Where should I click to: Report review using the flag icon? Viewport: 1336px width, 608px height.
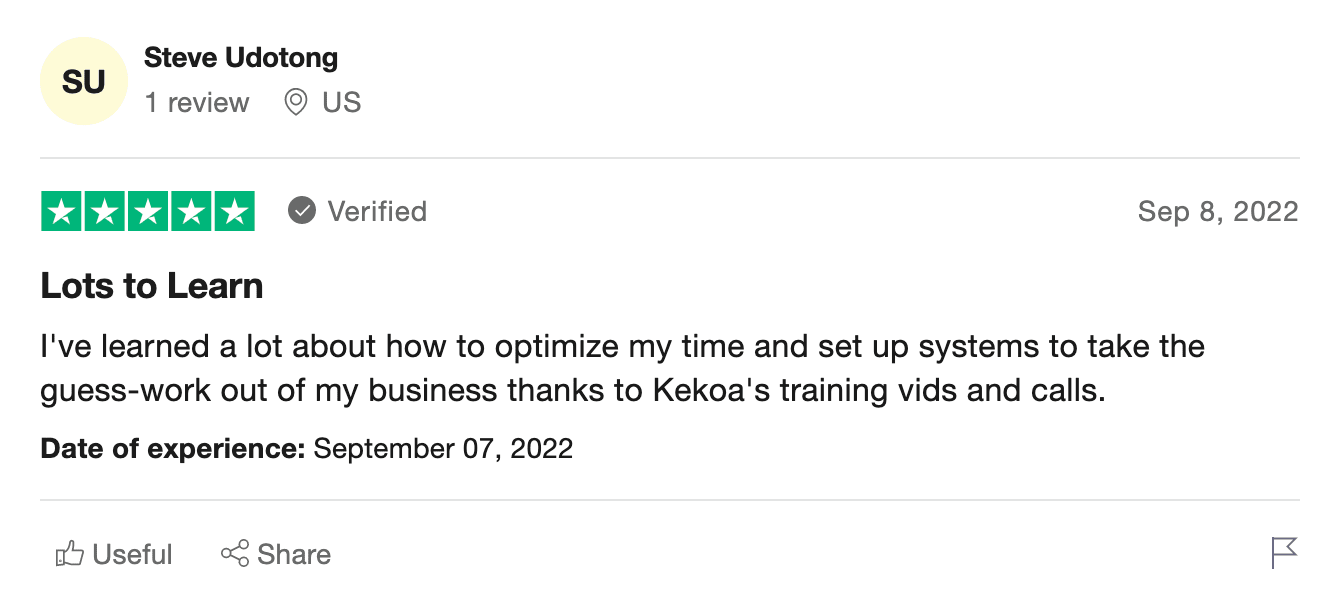1284,552
